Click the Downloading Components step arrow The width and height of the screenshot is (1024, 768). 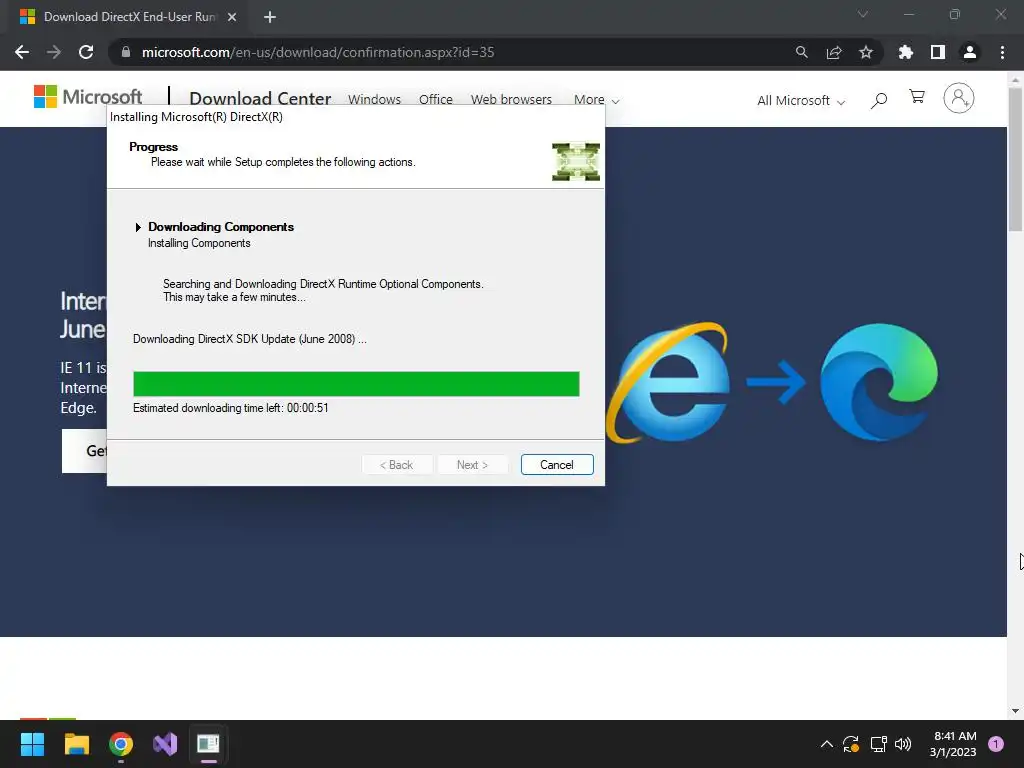coord(138,227)
